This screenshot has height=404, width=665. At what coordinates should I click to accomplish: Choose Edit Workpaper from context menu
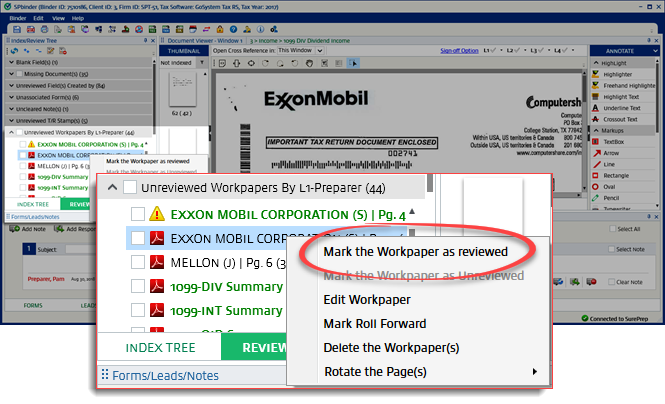(367, 300)
